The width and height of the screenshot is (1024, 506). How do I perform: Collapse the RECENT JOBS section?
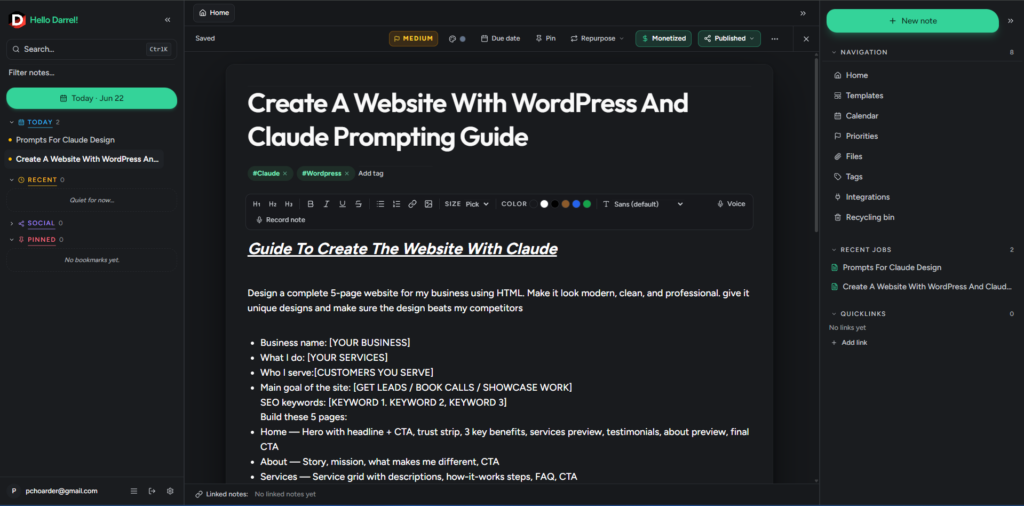tap(834, 250)
